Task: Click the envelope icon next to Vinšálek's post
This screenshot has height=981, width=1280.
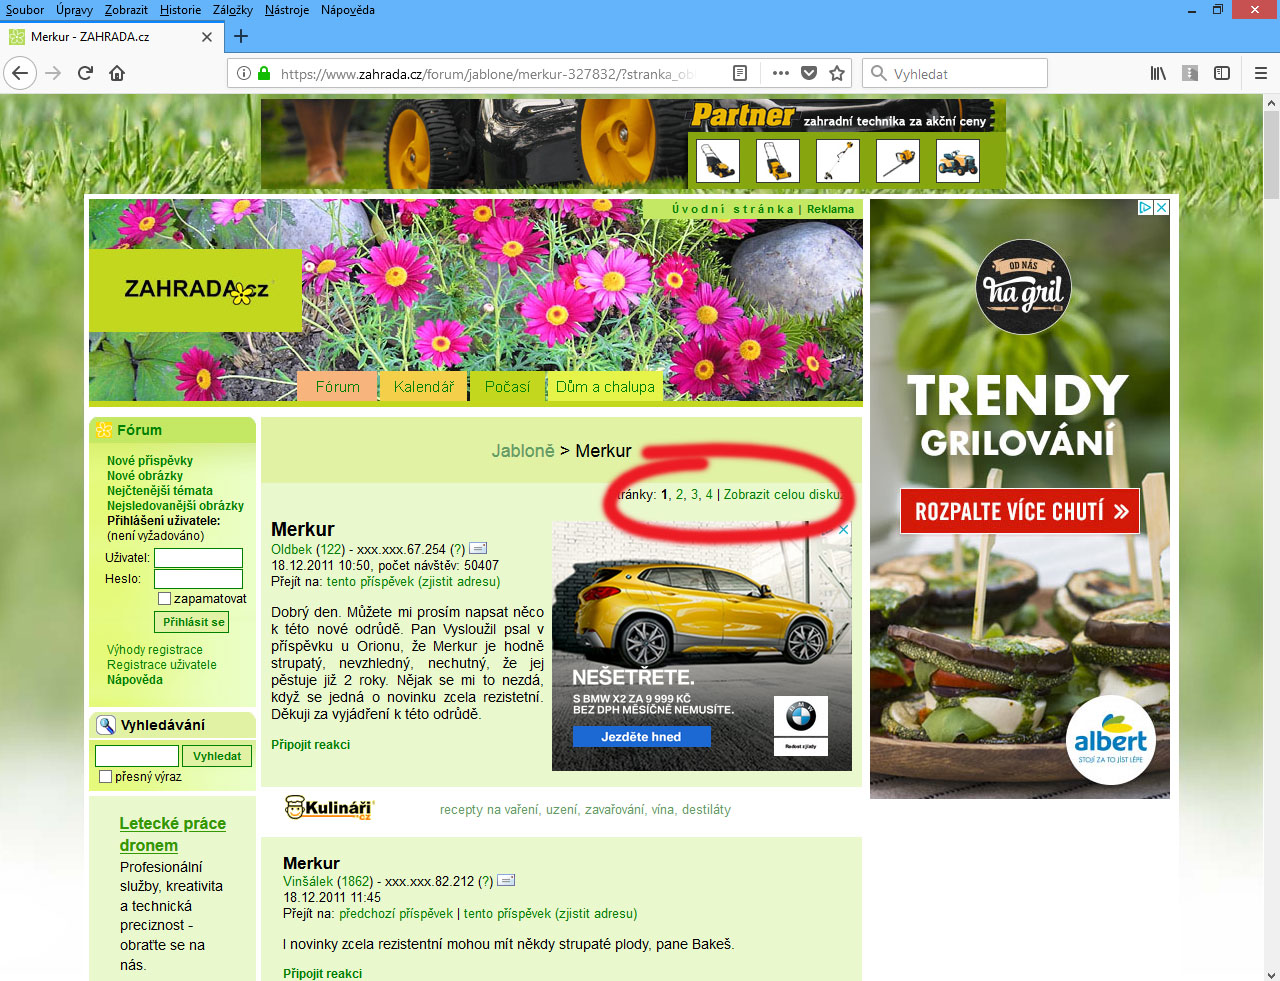Action: coord(506,880)
